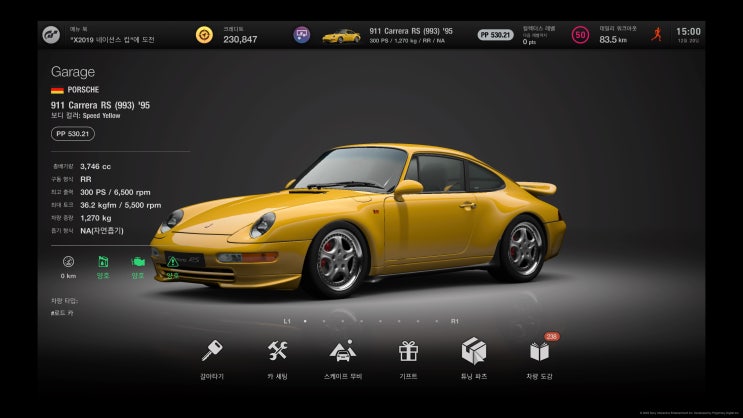The width and height of the screenshot is (743, 418).
Task: Open the tuning parts box icon
Action: tap(474, 351)
